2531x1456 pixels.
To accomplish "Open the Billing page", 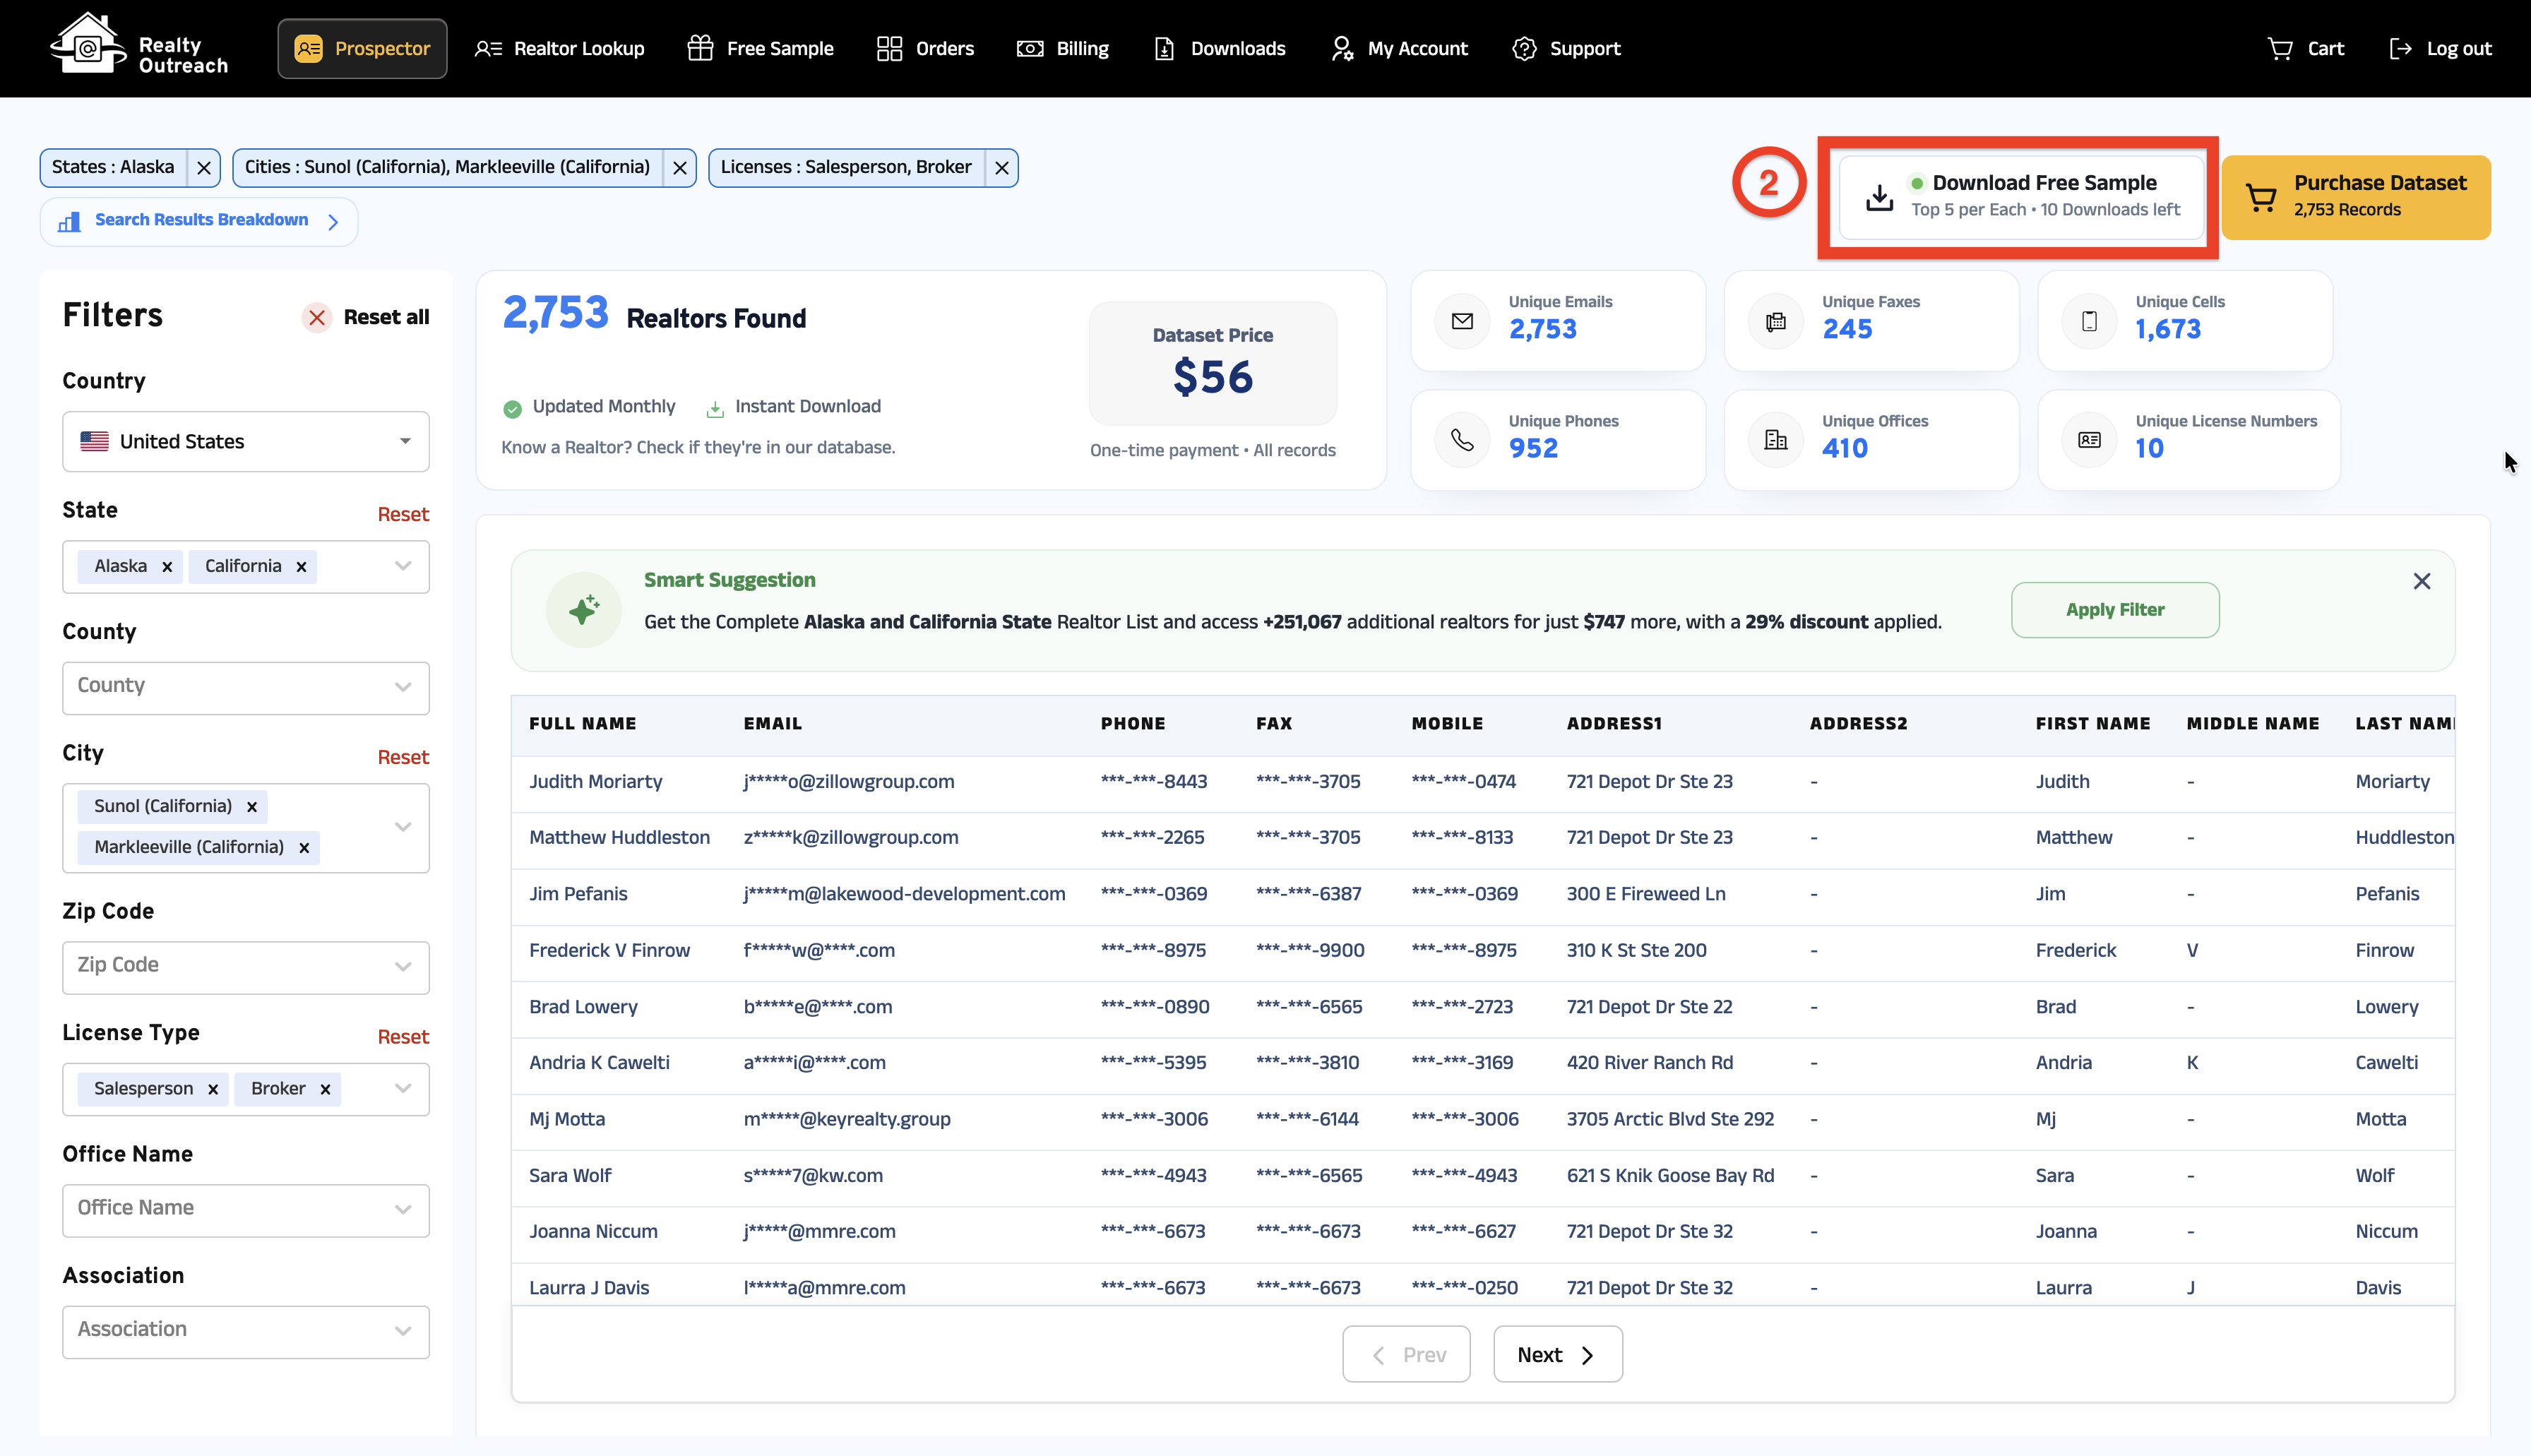I will (1062, 48).
